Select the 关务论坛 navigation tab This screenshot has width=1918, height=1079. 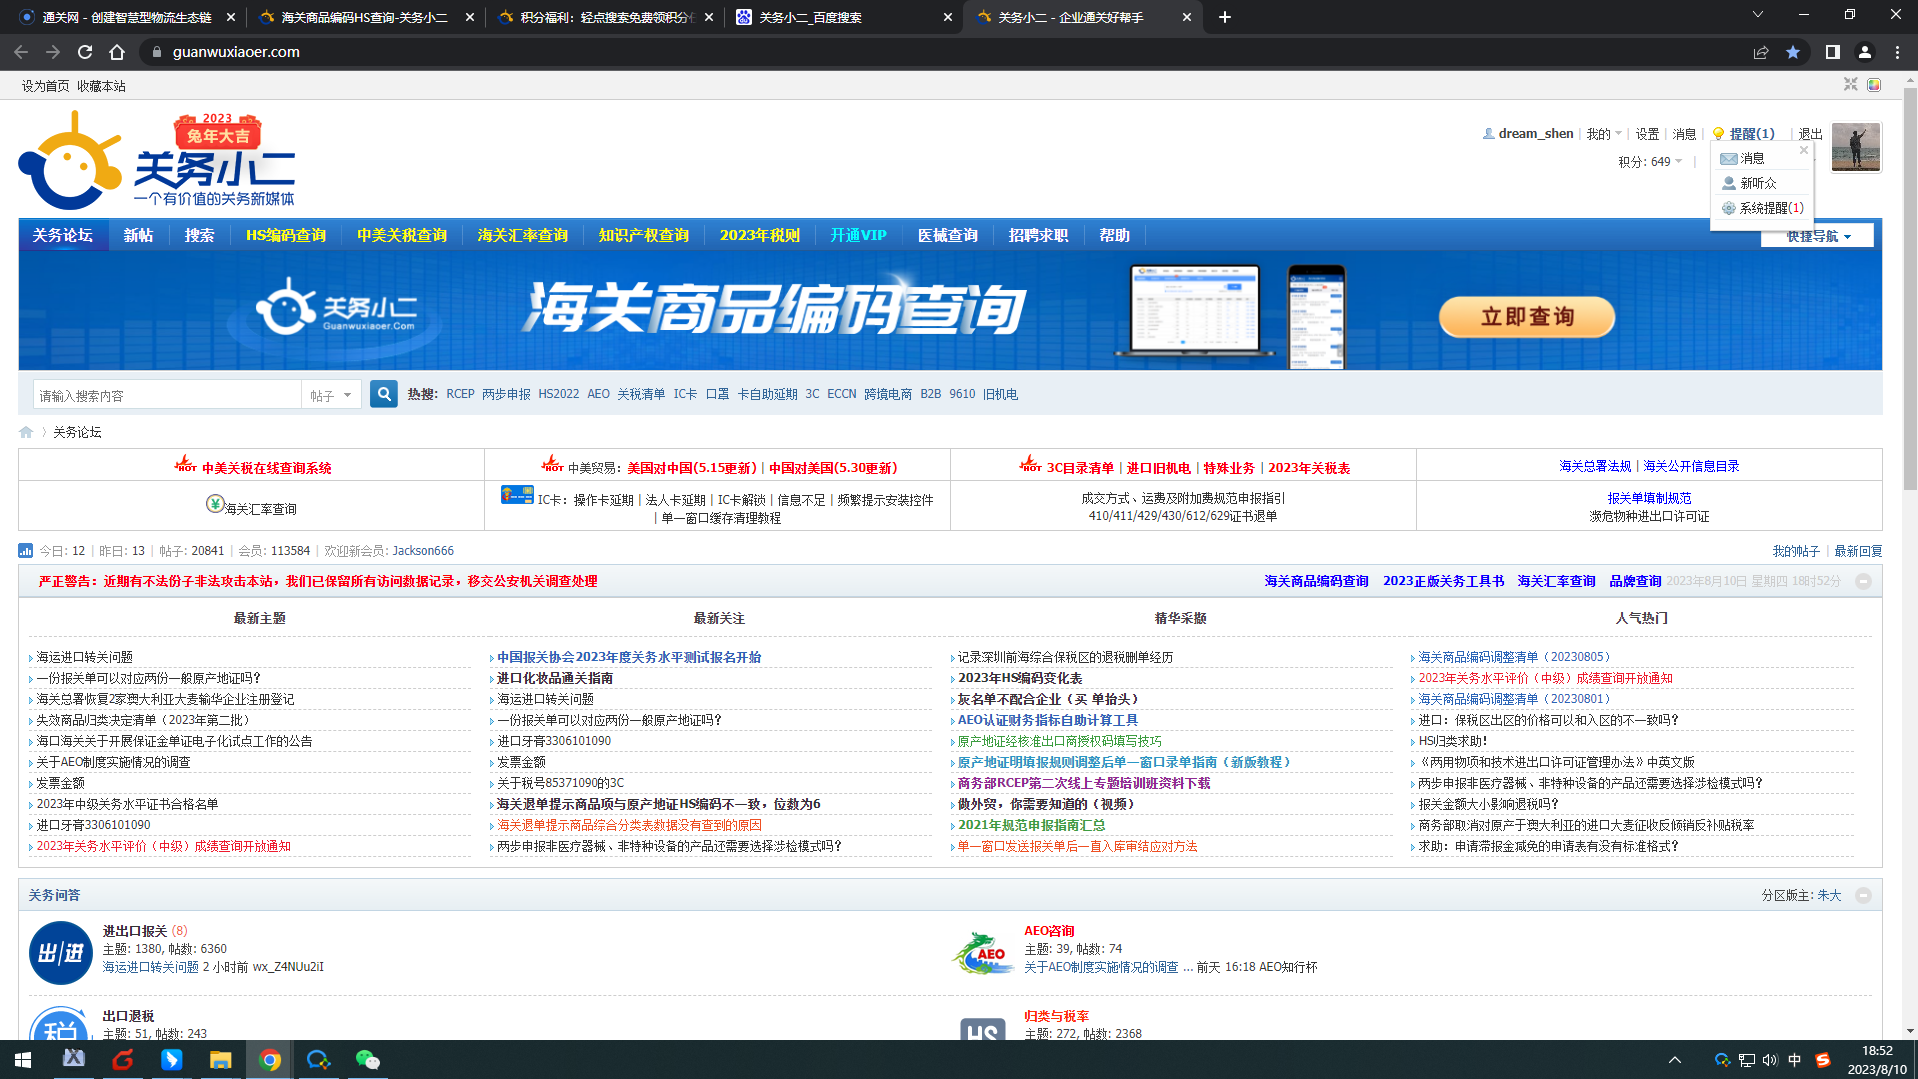[x=62, y=235]
